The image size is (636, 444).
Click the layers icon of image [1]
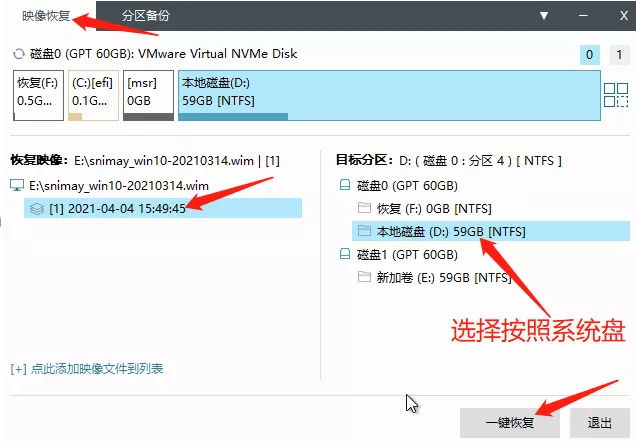[36, 208]
